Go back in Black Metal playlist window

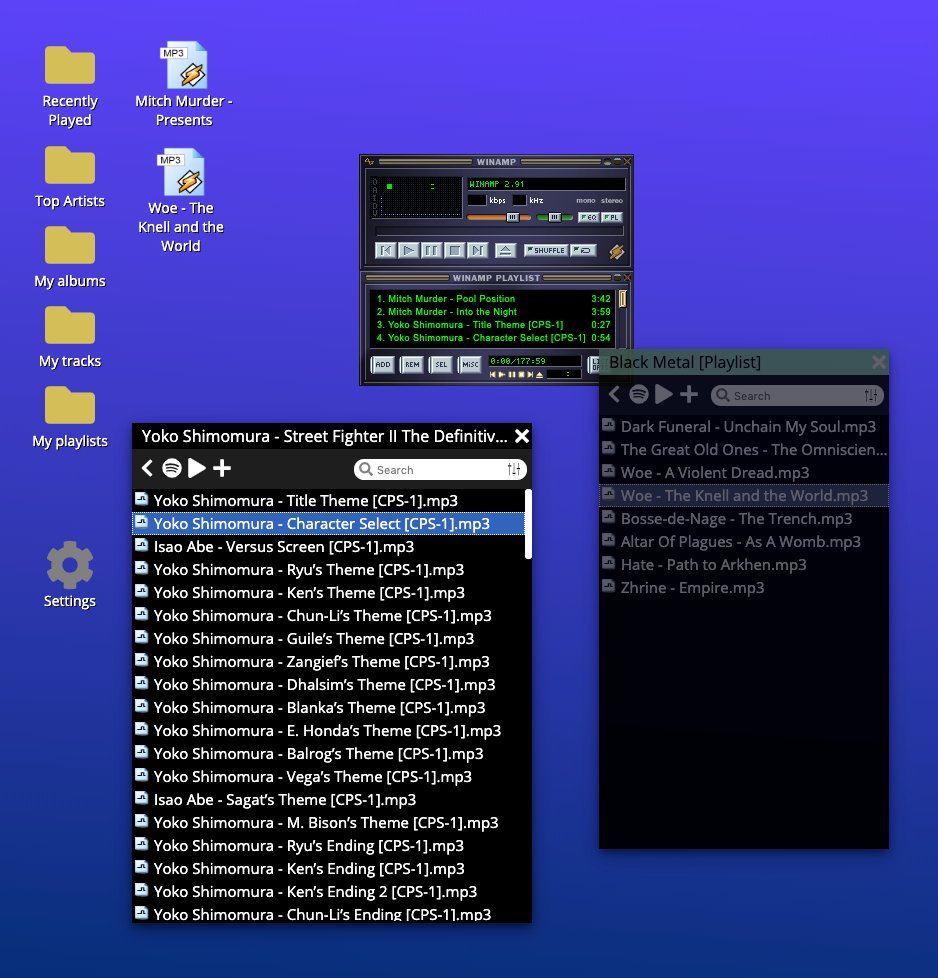[x=614, y=394]
